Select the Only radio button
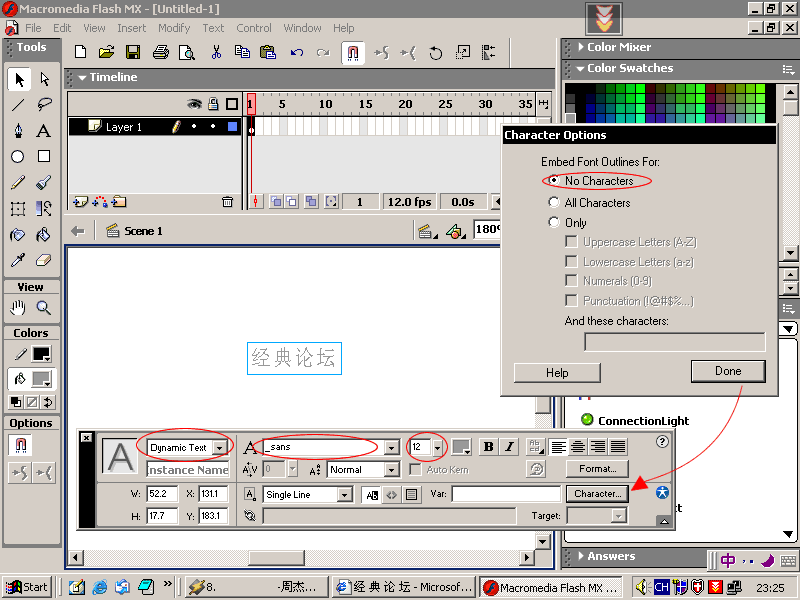The image size is (800, 600). 554,222
